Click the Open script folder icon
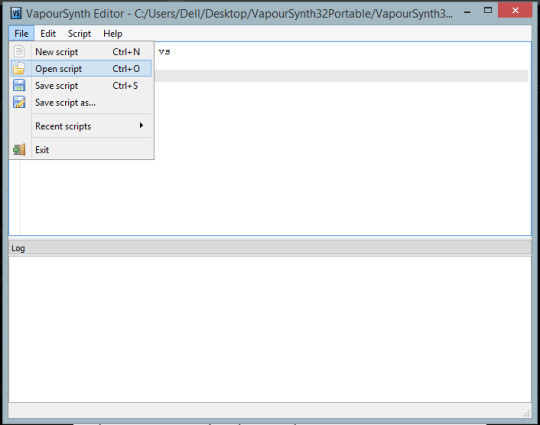Screen dimensions: 540x425 tap(19, 69)
